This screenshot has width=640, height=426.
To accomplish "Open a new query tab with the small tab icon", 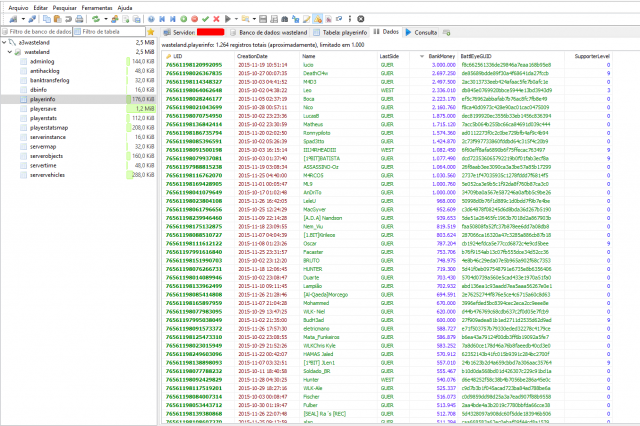I will pyautogui.click(x=447, y=33).
